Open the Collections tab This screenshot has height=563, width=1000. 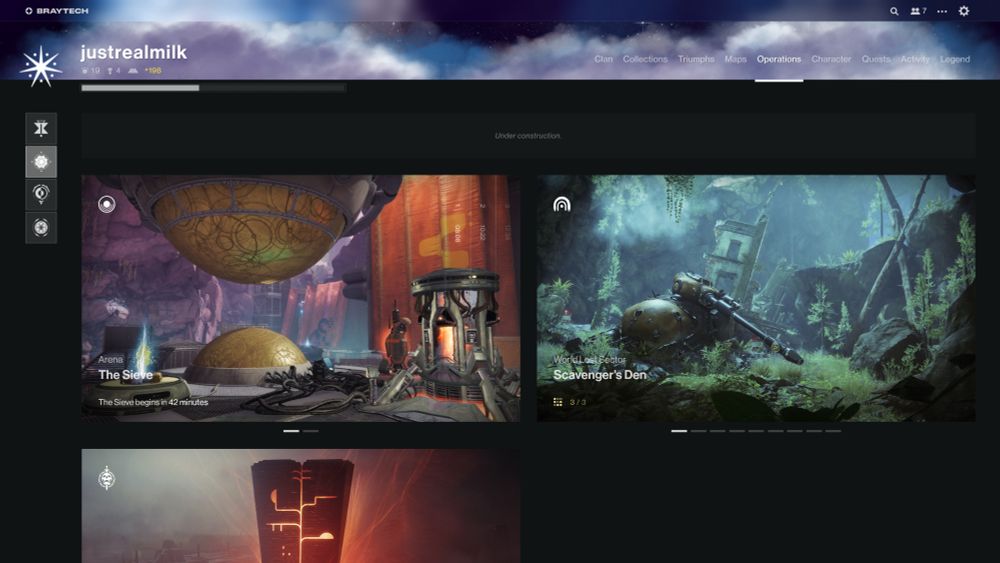[x=645, y=59]
